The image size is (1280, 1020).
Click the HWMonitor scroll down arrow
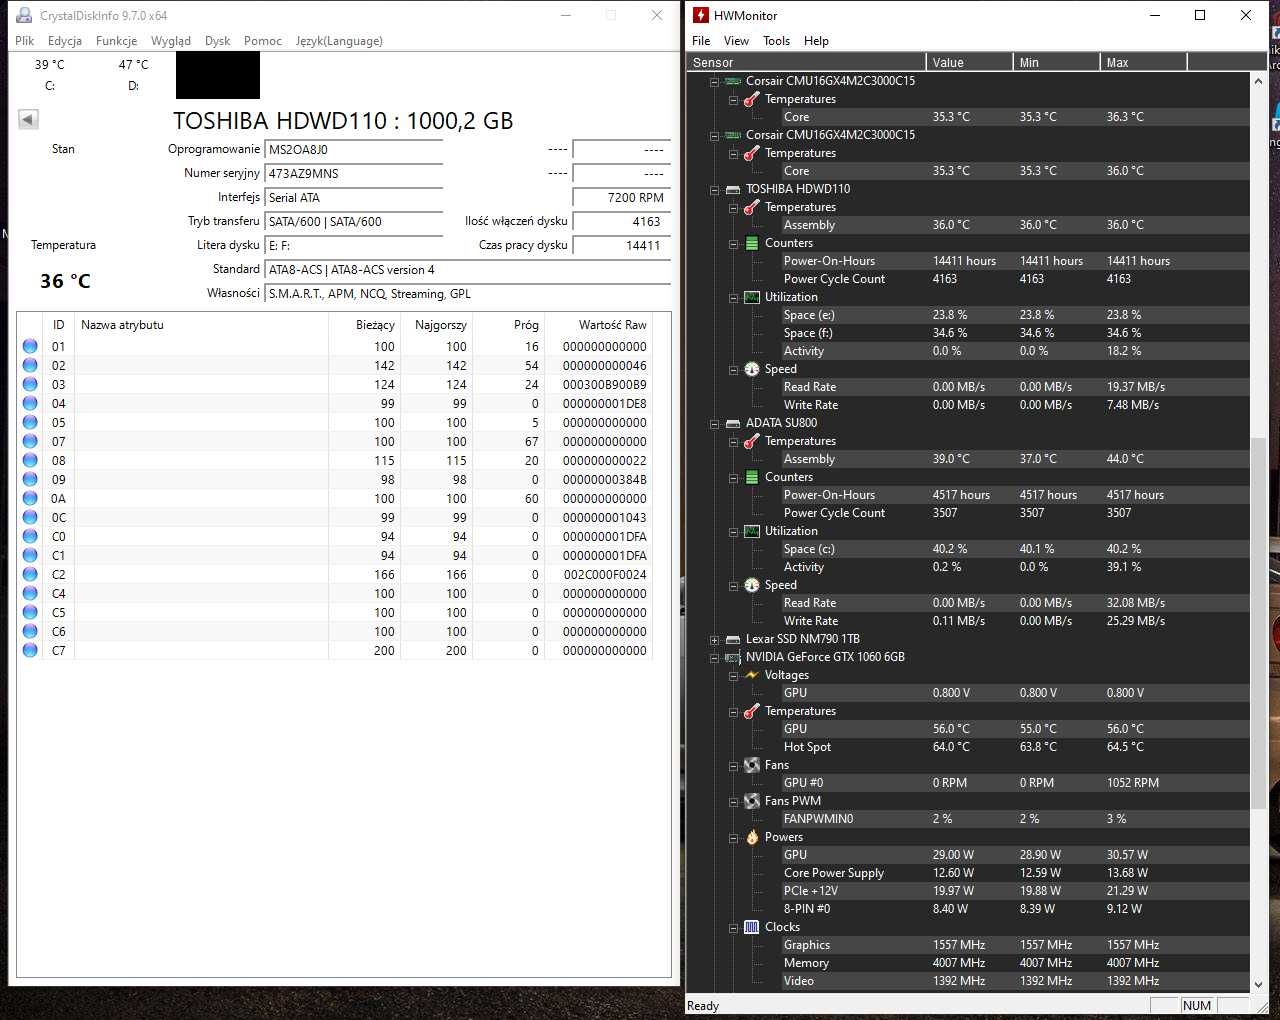(1258, 985)
